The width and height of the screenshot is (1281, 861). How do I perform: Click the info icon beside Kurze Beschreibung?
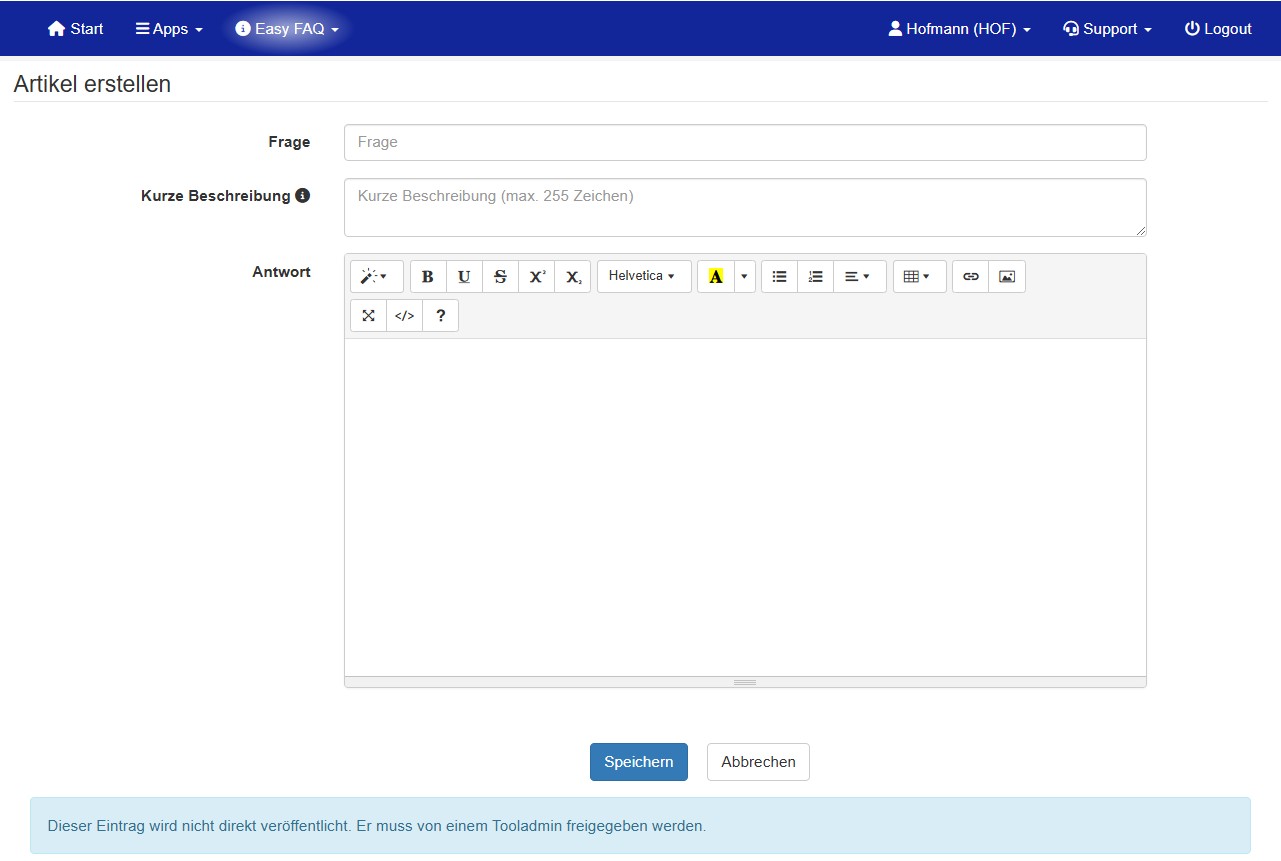[302, 196]
